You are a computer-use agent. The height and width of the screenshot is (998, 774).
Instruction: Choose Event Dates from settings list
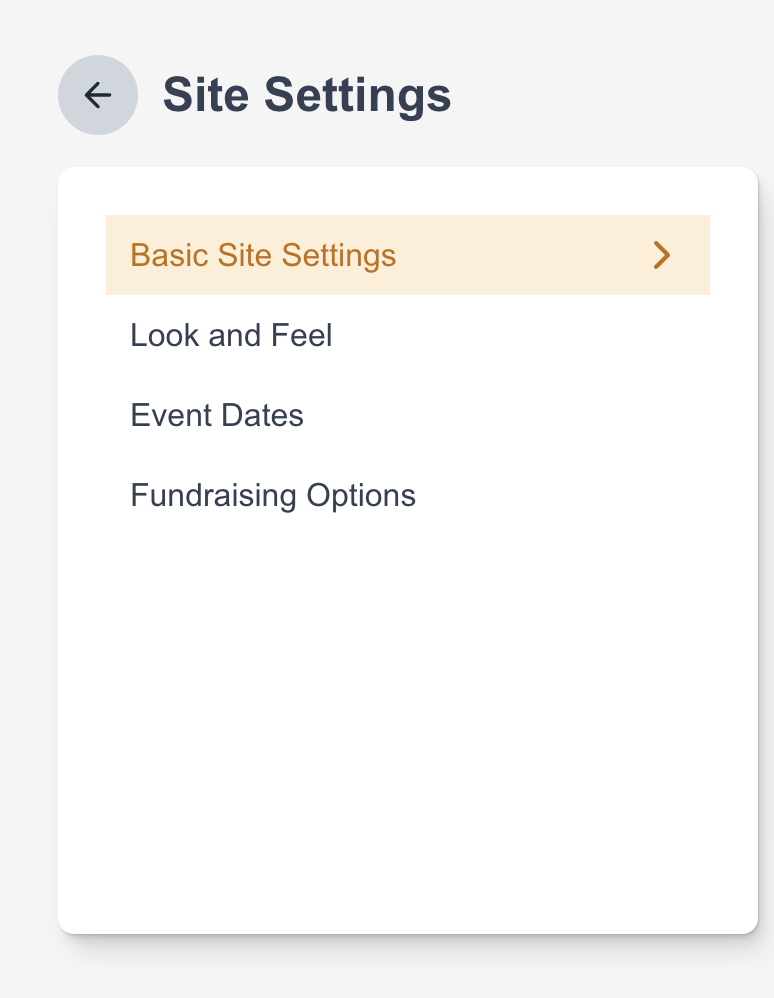217,415
